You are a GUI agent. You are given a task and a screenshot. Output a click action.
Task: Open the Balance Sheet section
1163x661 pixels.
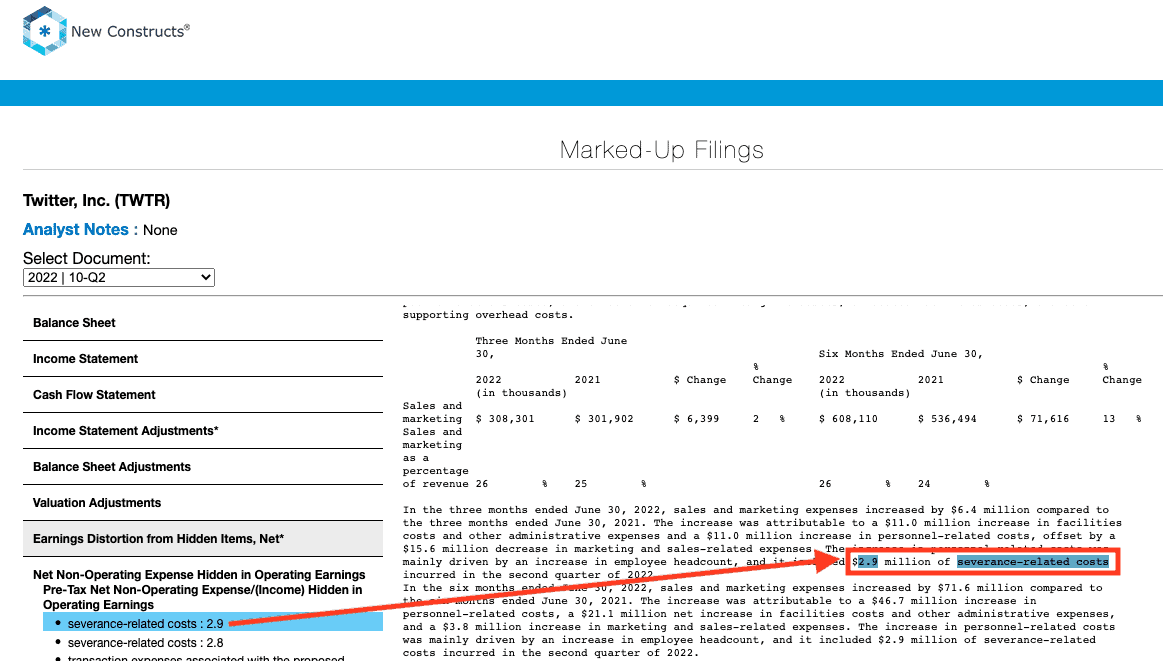coord(203,323)
